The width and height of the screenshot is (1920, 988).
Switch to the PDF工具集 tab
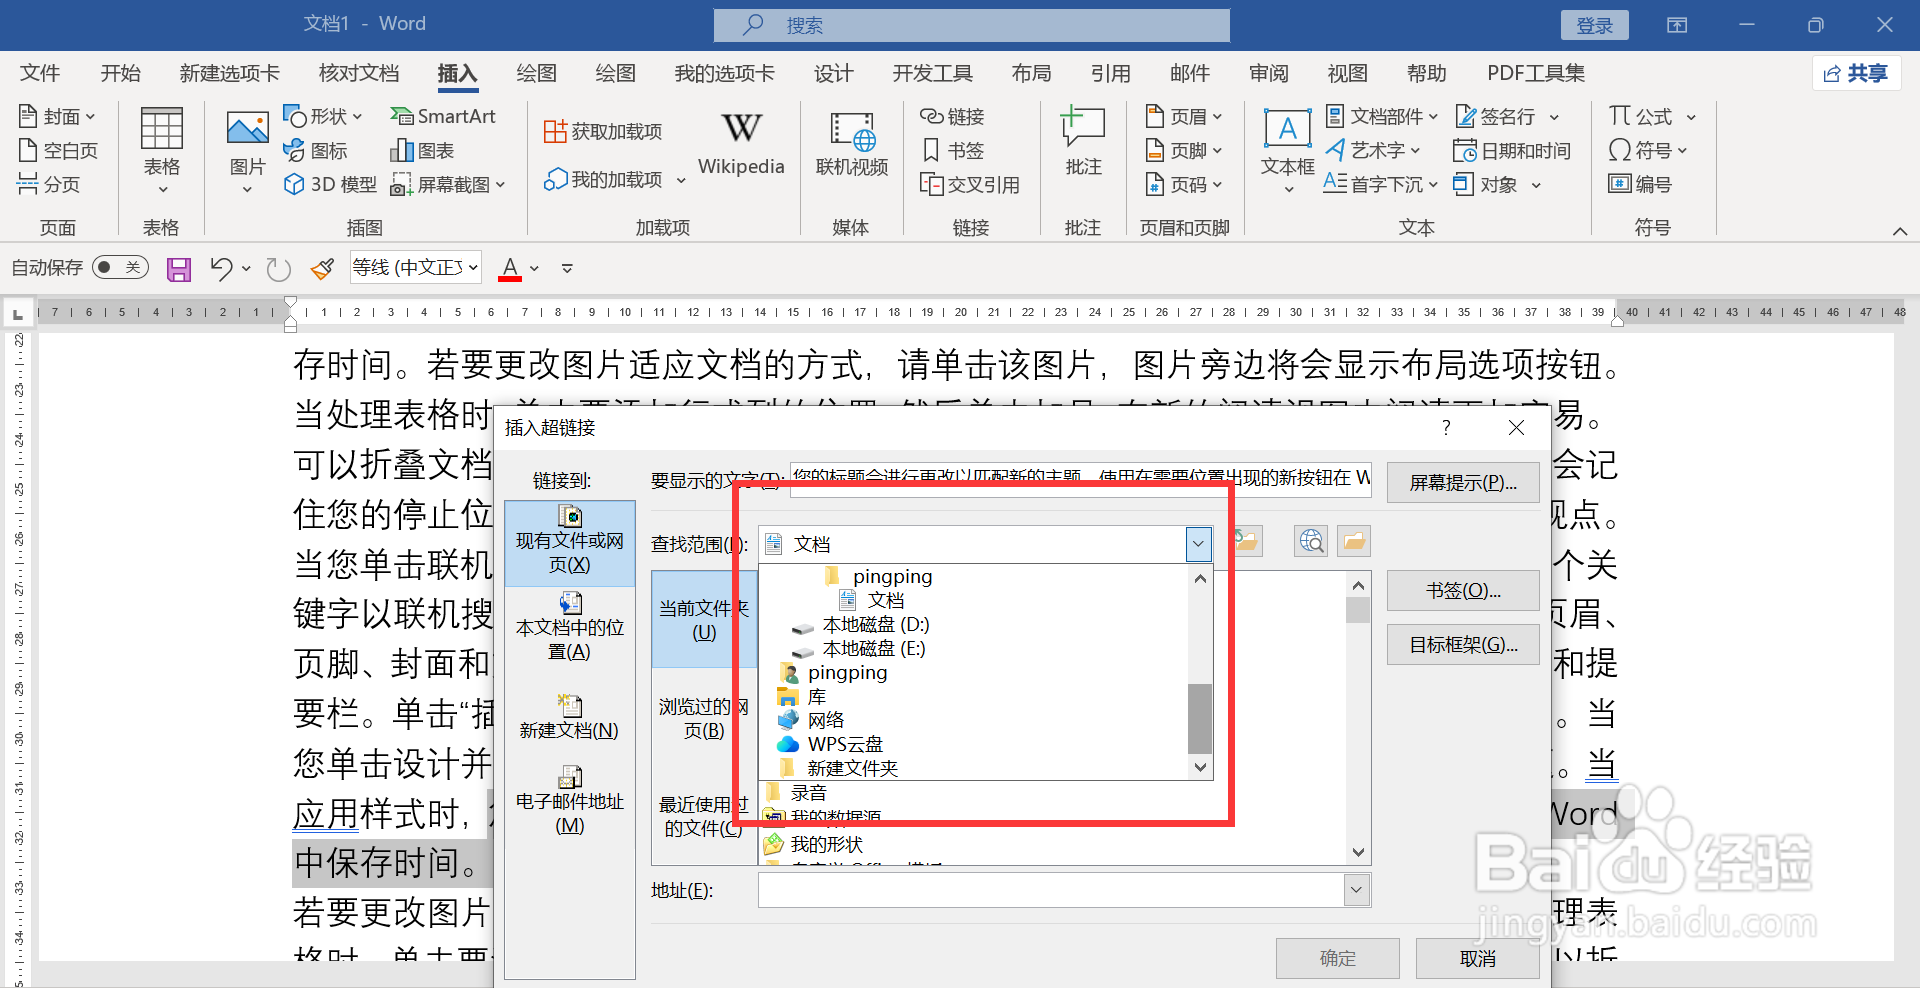[x=1536, y=73]
